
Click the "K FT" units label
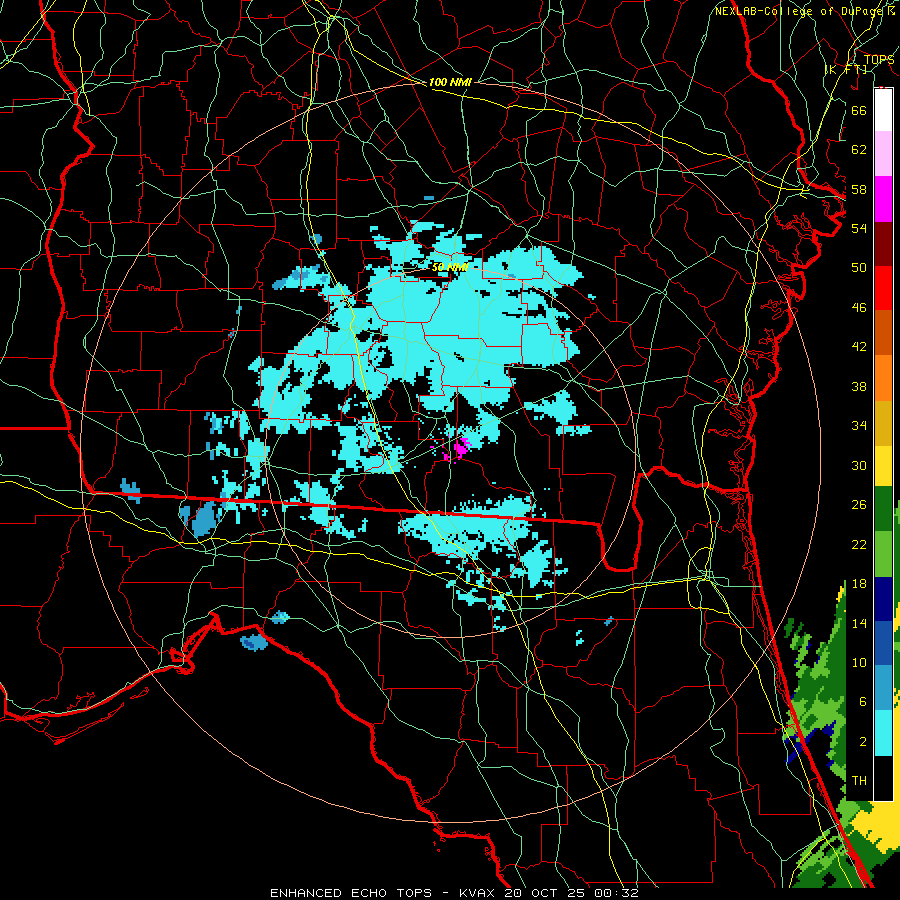coord(845,69)
